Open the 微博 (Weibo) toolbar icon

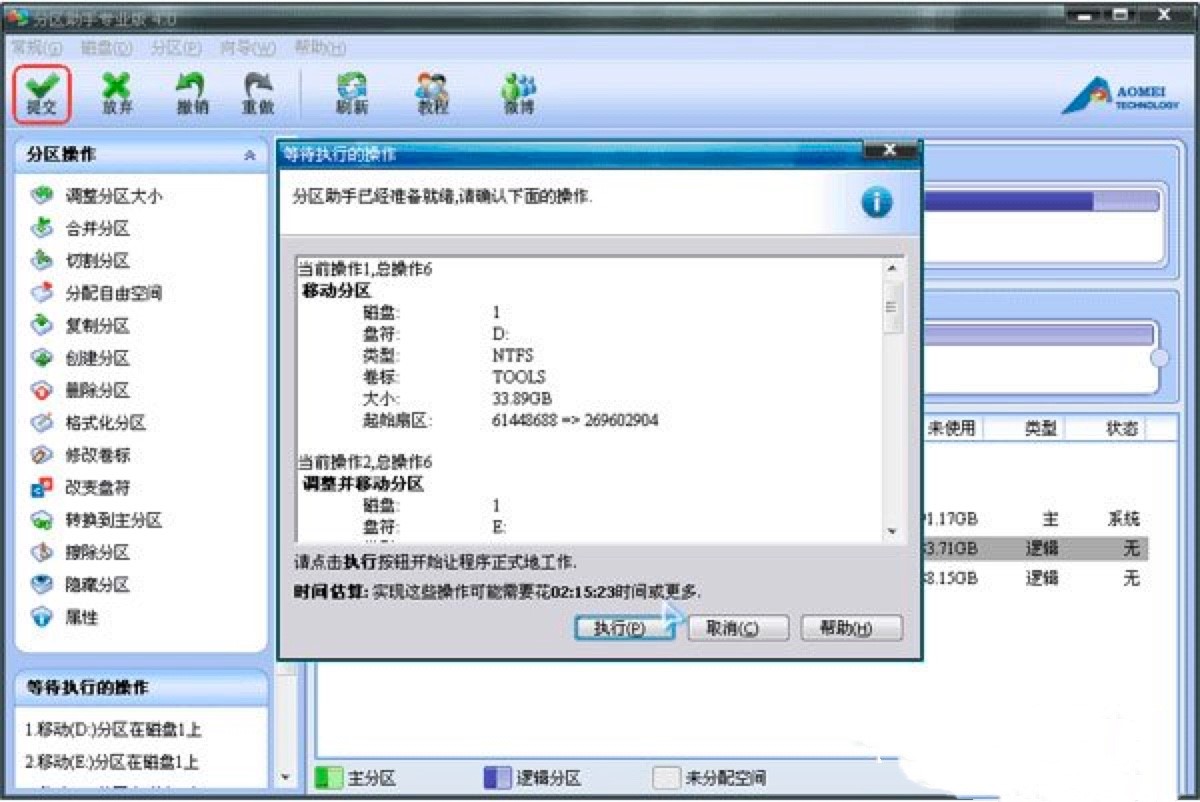(x=518, y=94)
